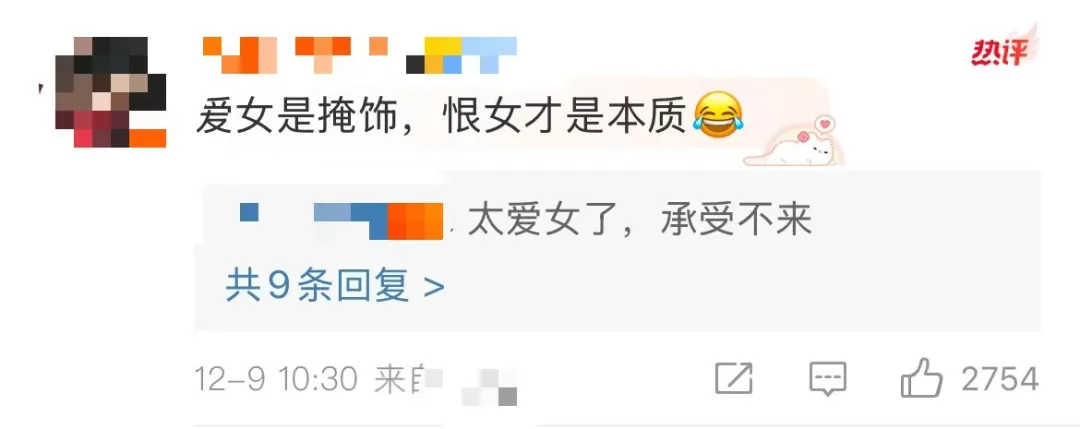Like the comment with thumbs-up icon
The width and height of the screenshot is (1080, 429).
[922, 378]
